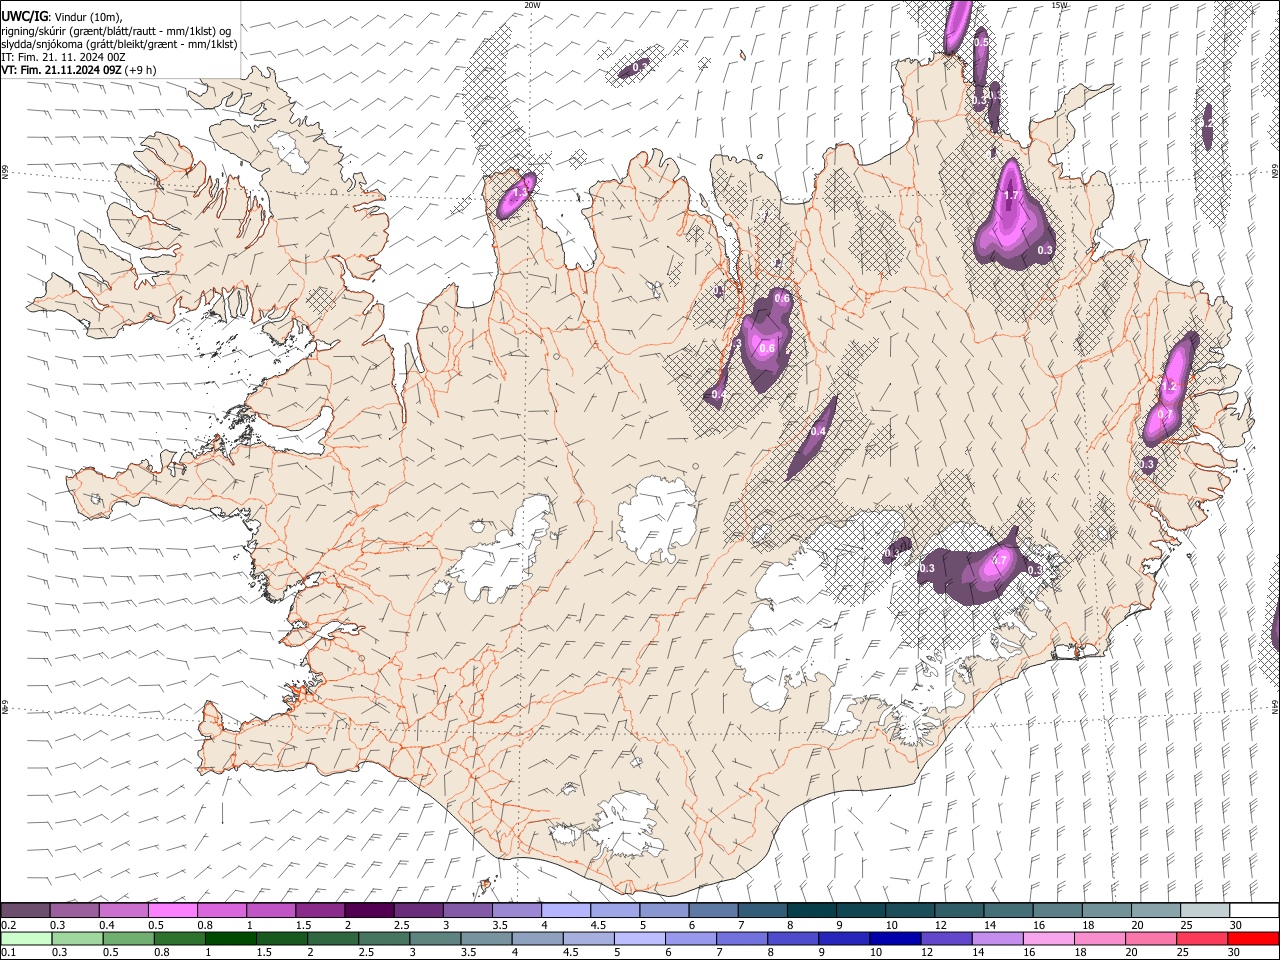The image size is (1280, 960).
Task: Click the 'slydda/snjókoma' legend description line
Action: pyautogui.click(x=119, y=45)
